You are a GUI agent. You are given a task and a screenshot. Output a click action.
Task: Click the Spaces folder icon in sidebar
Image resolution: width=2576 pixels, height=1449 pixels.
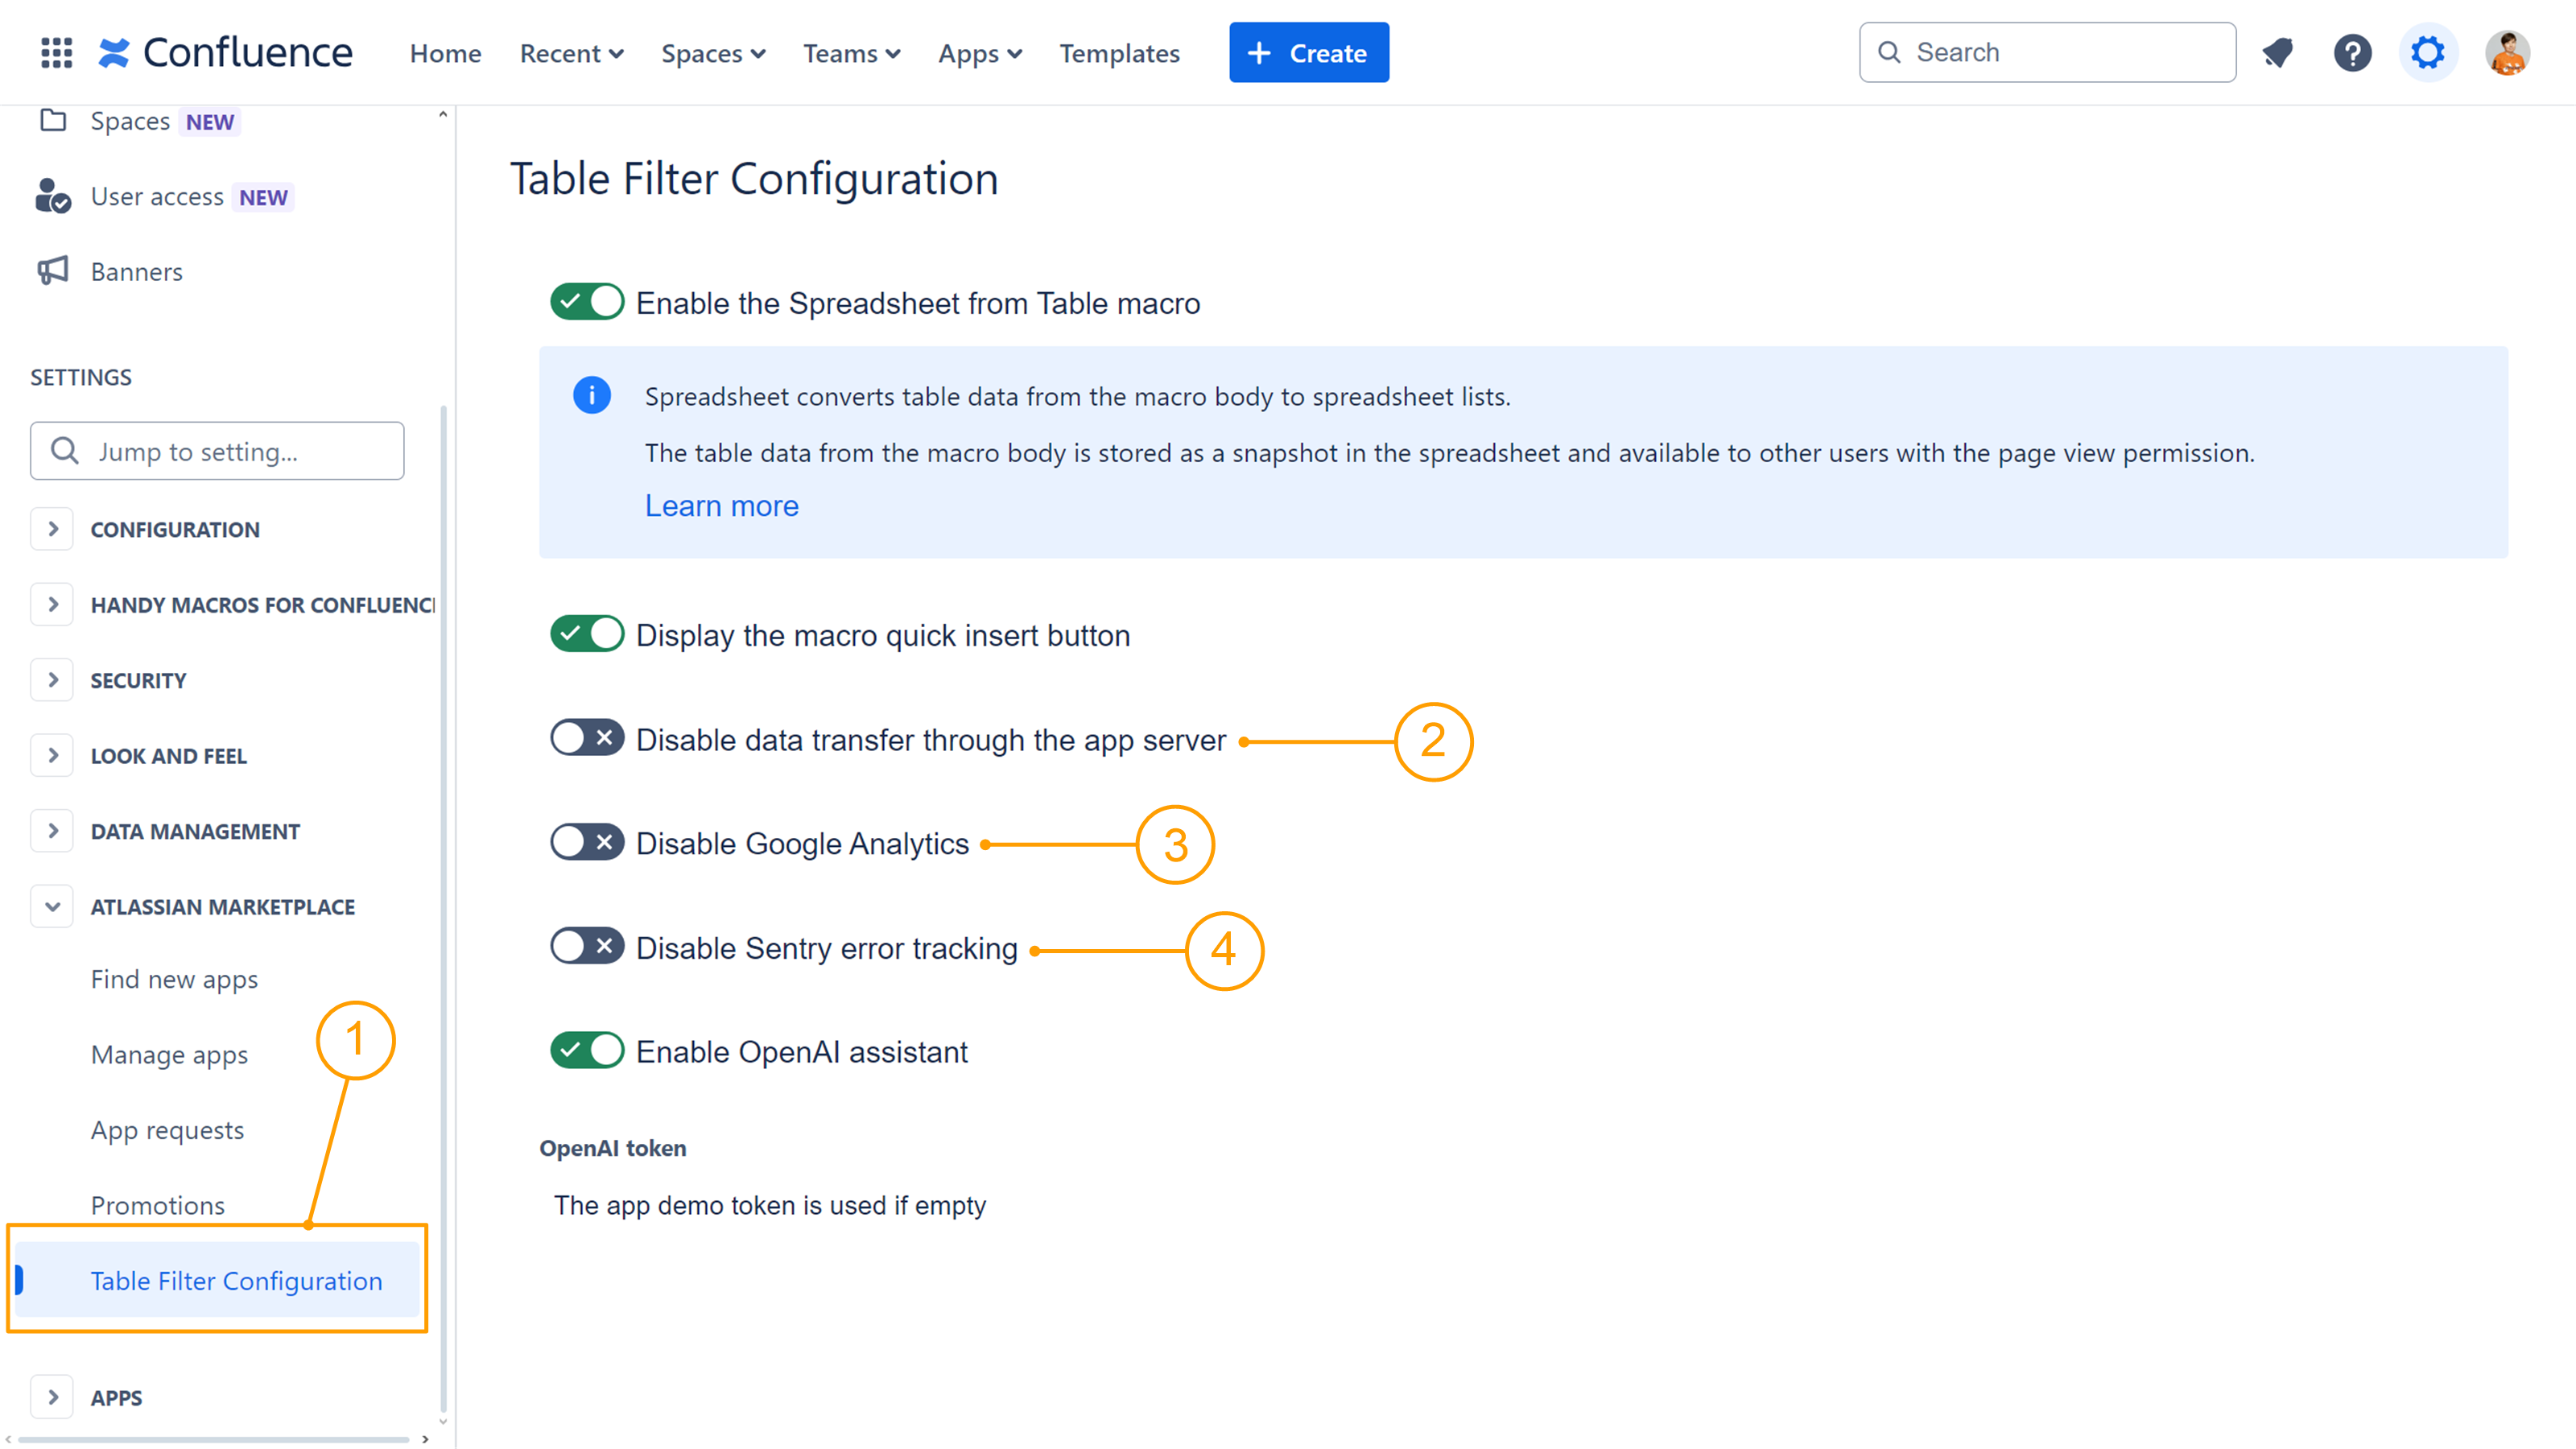point(53,120)
